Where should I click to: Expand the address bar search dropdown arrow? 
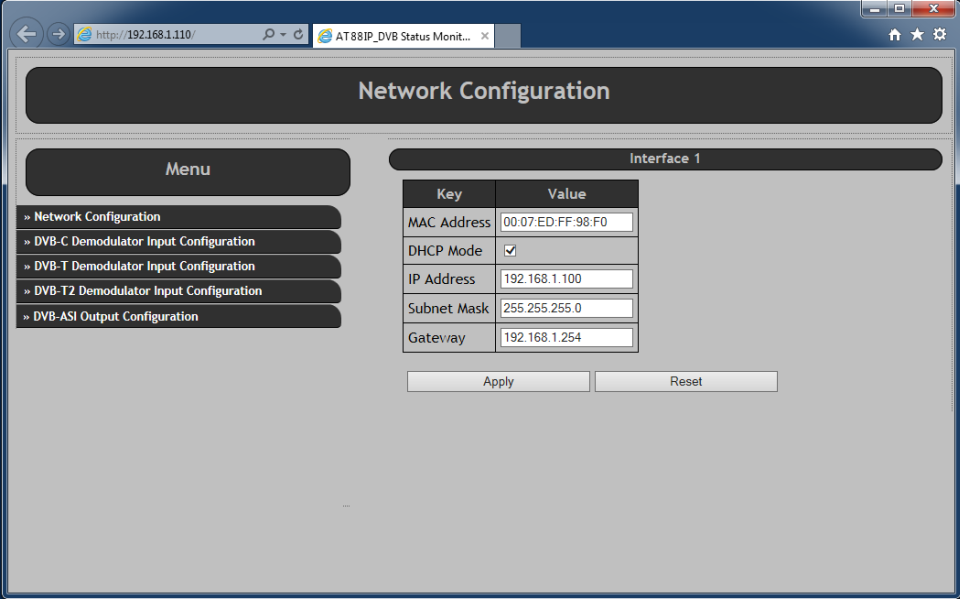283,34
